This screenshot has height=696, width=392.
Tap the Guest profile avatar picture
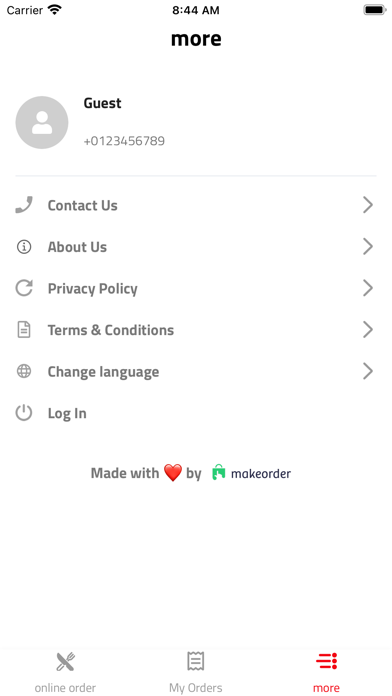pos(42,123)
